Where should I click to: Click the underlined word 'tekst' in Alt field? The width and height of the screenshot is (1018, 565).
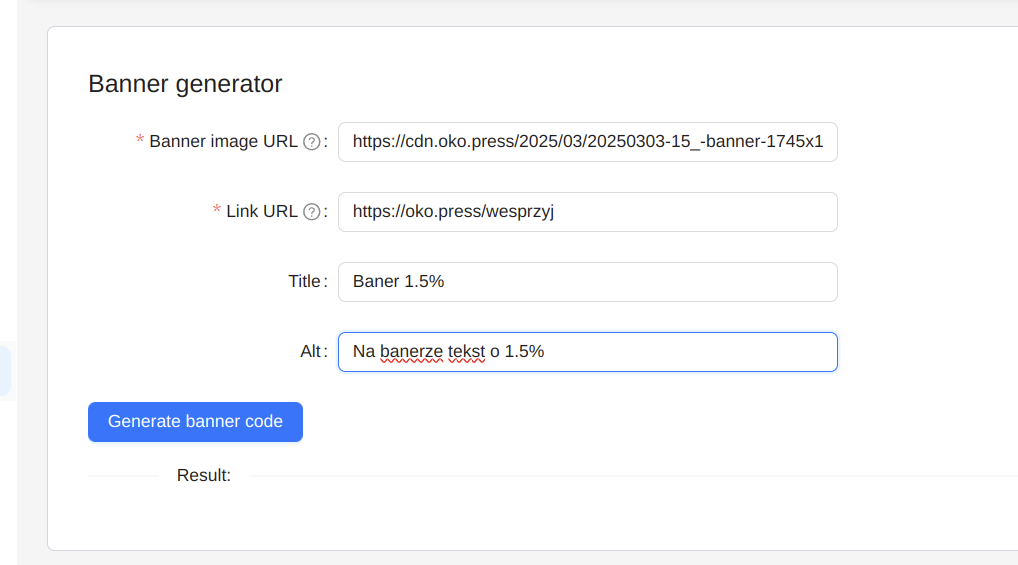click(466, 352)
